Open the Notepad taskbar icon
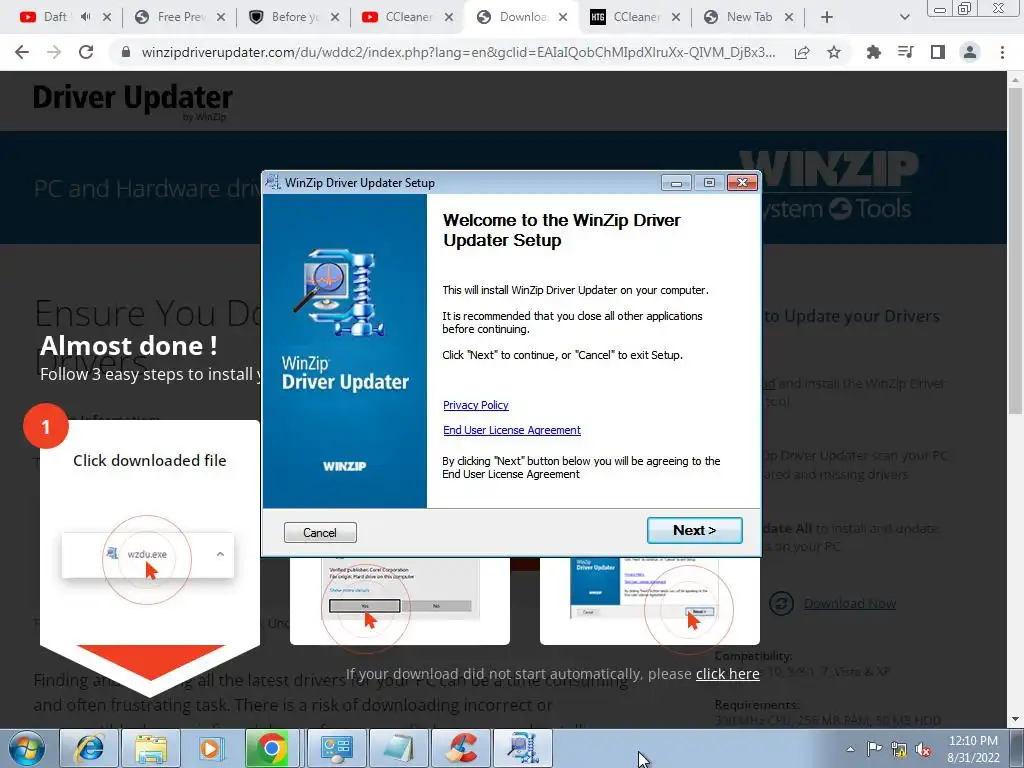Viewport: 1024px width, 768px height. click(x=398, y=748)
